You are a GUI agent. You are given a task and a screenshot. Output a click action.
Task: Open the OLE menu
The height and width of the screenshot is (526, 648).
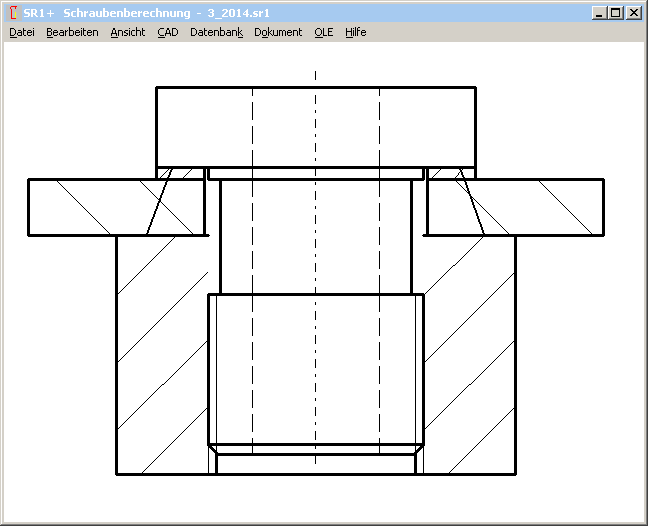click(324, 32)
